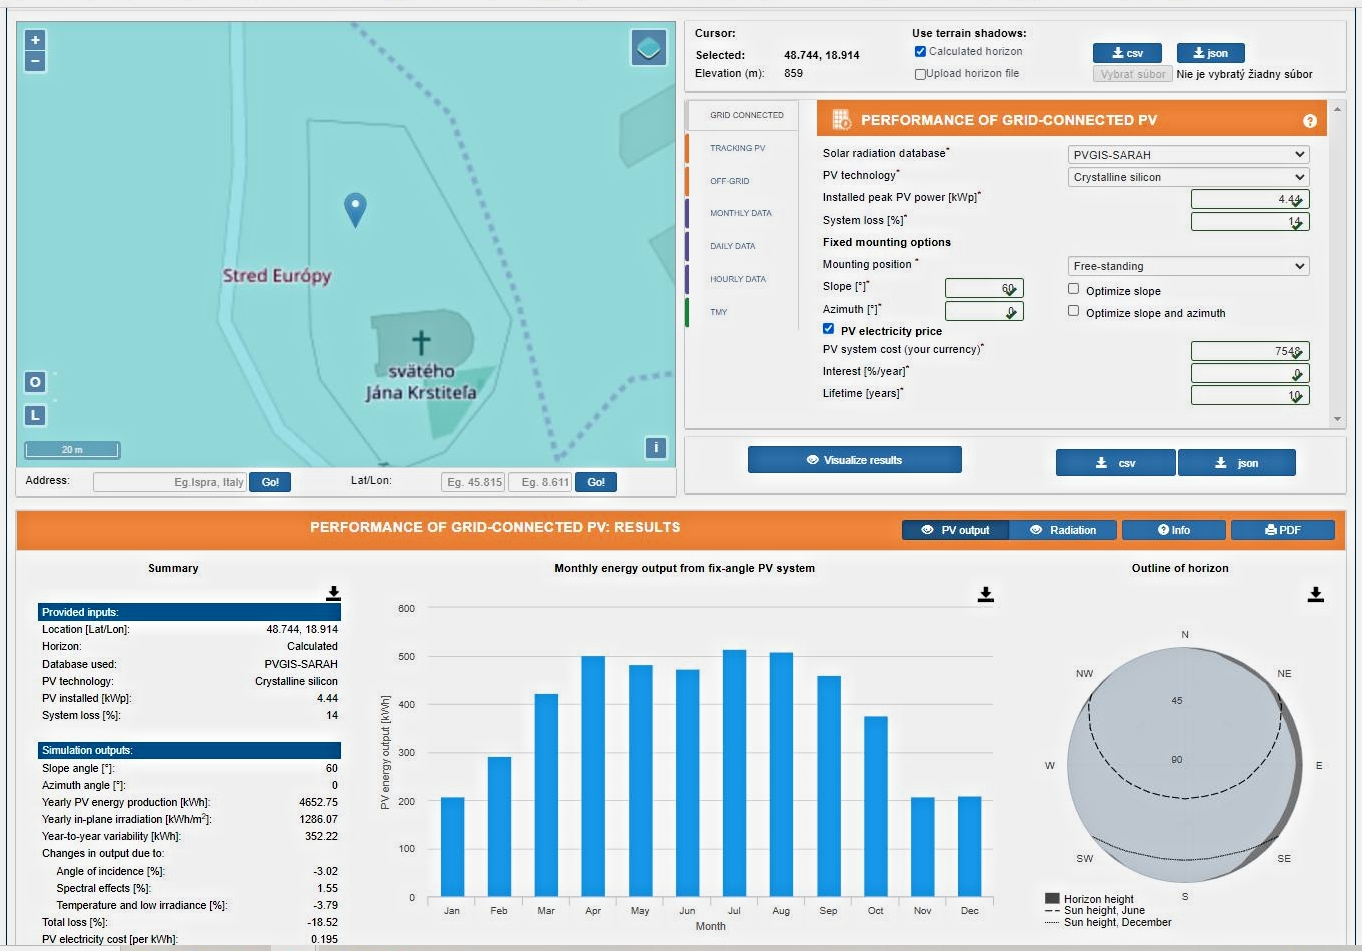Click the Slope input field
This screenshot has height=951, width=1362.
pos(984,288)
